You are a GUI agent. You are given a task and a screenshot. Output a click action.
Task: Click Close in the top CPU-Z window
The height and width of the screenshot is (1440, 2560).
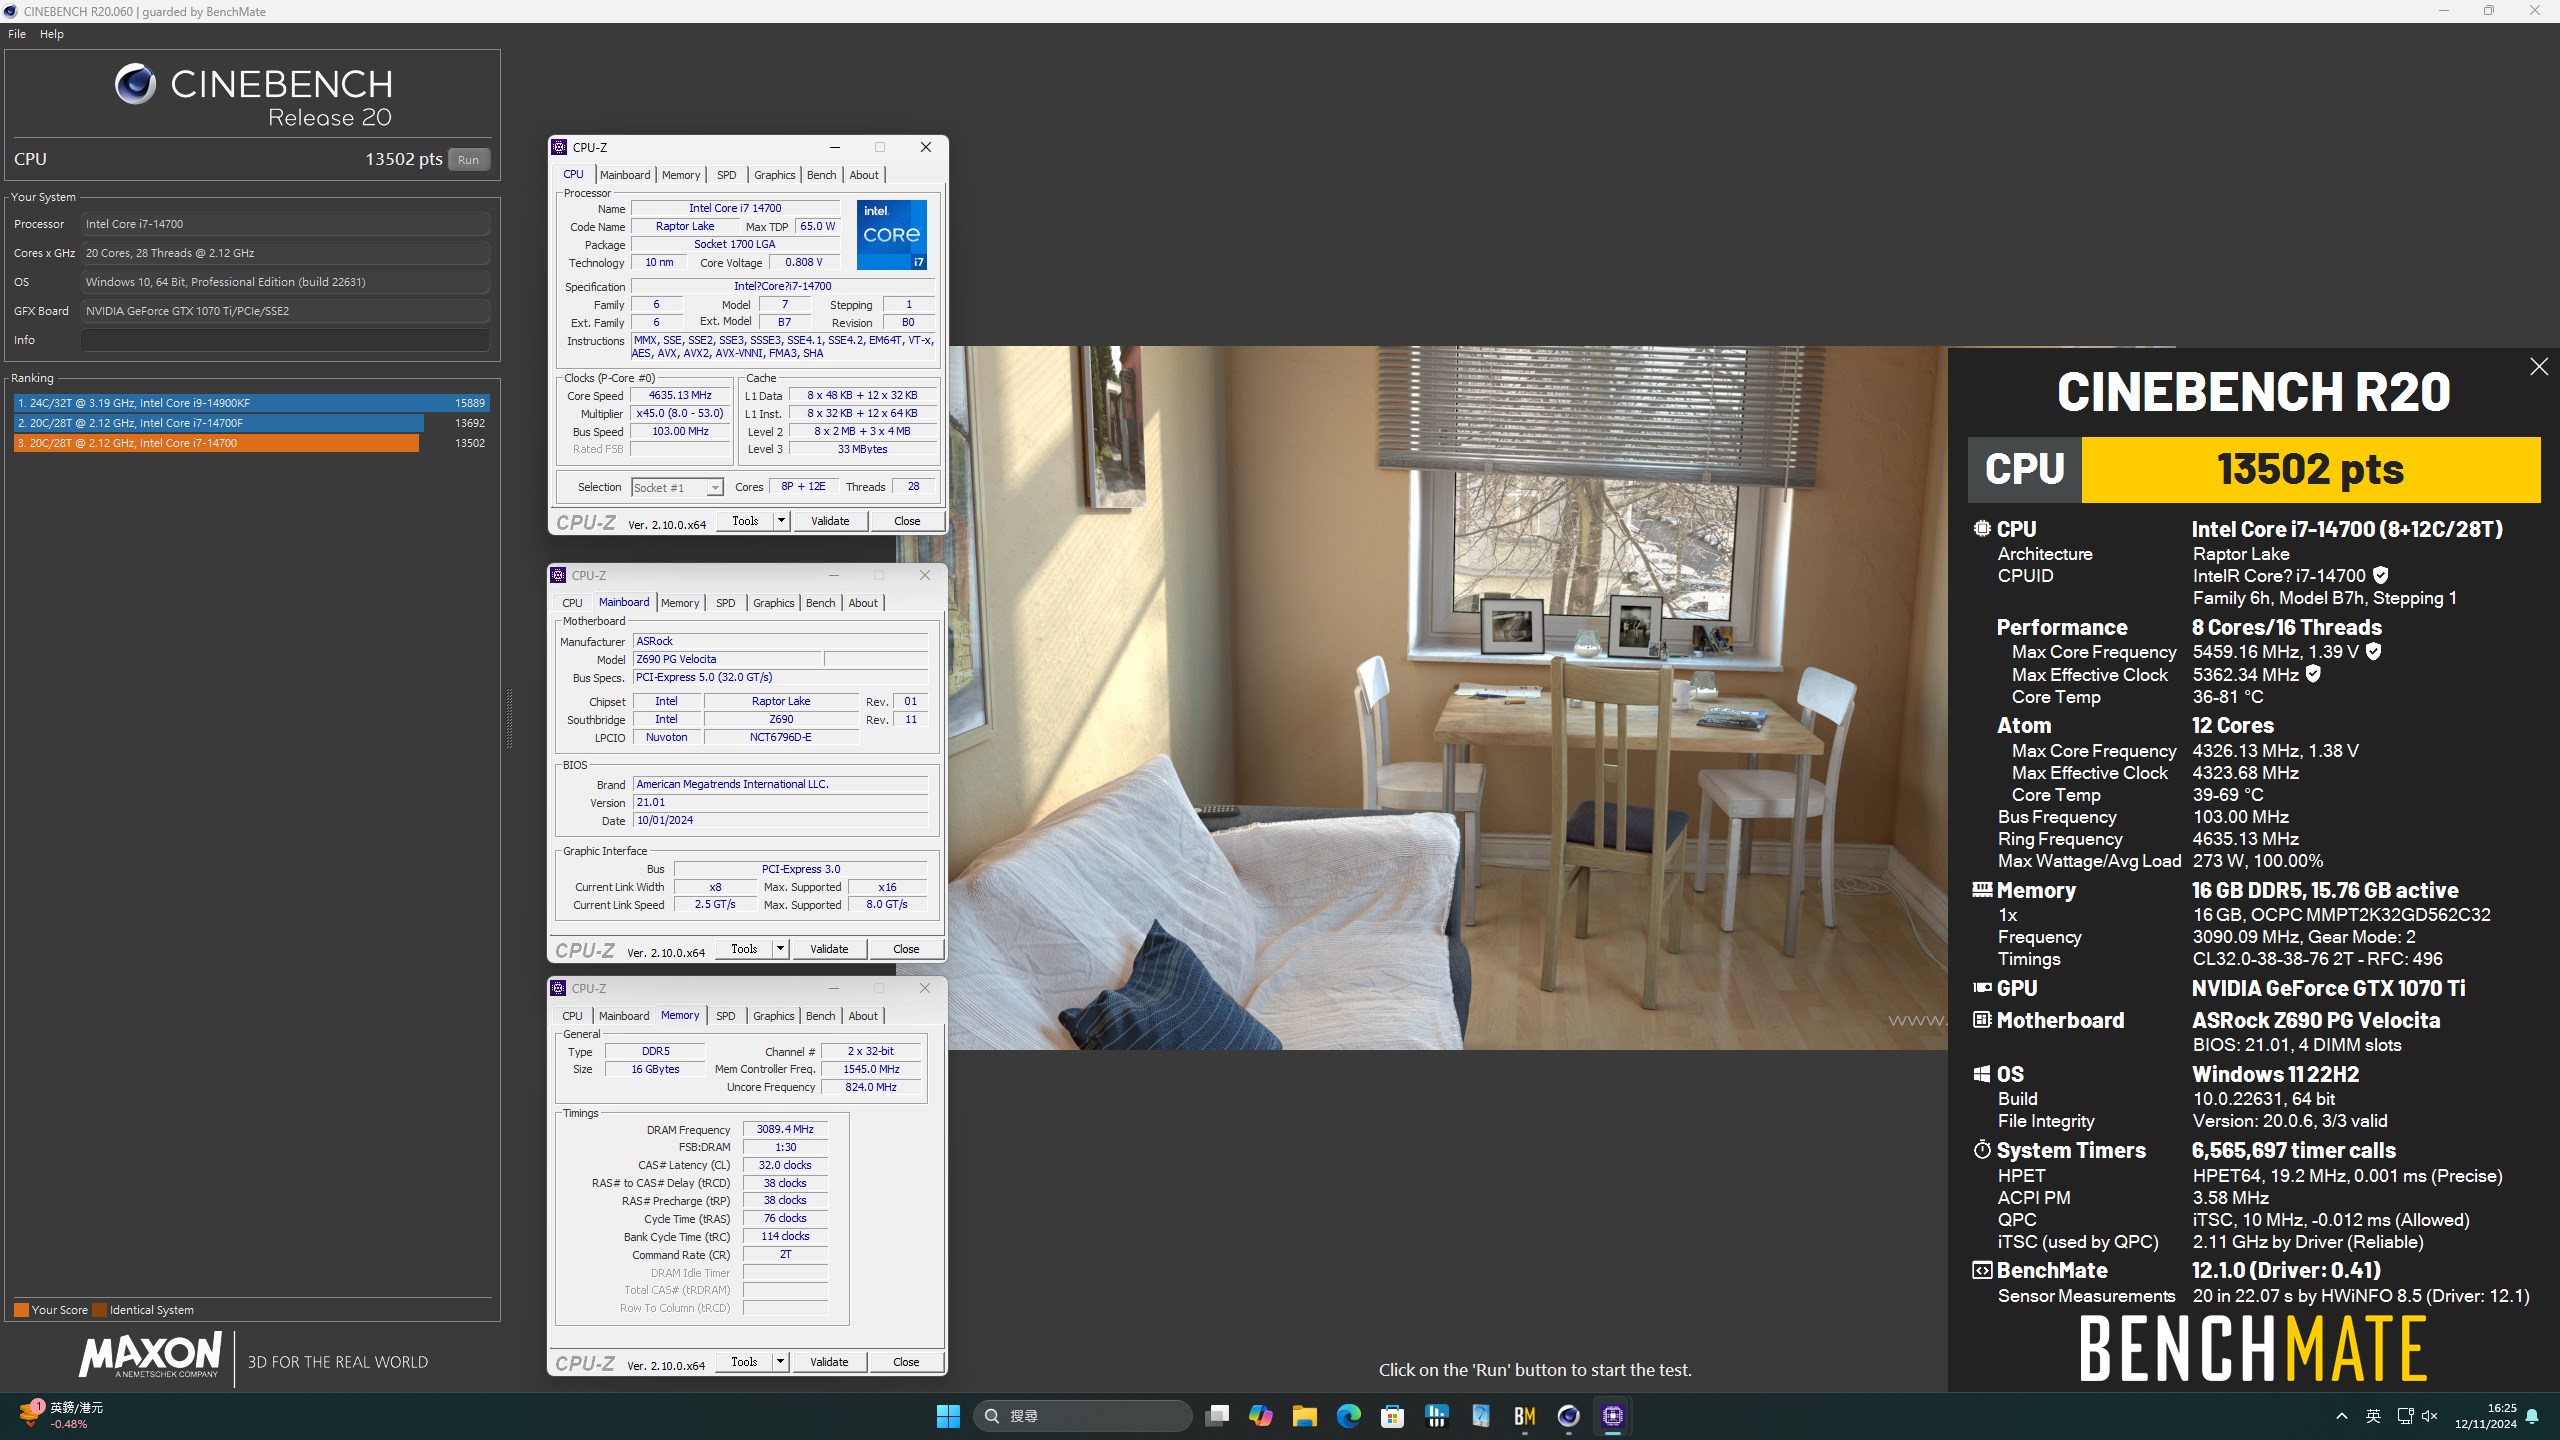tap(907, 521)
